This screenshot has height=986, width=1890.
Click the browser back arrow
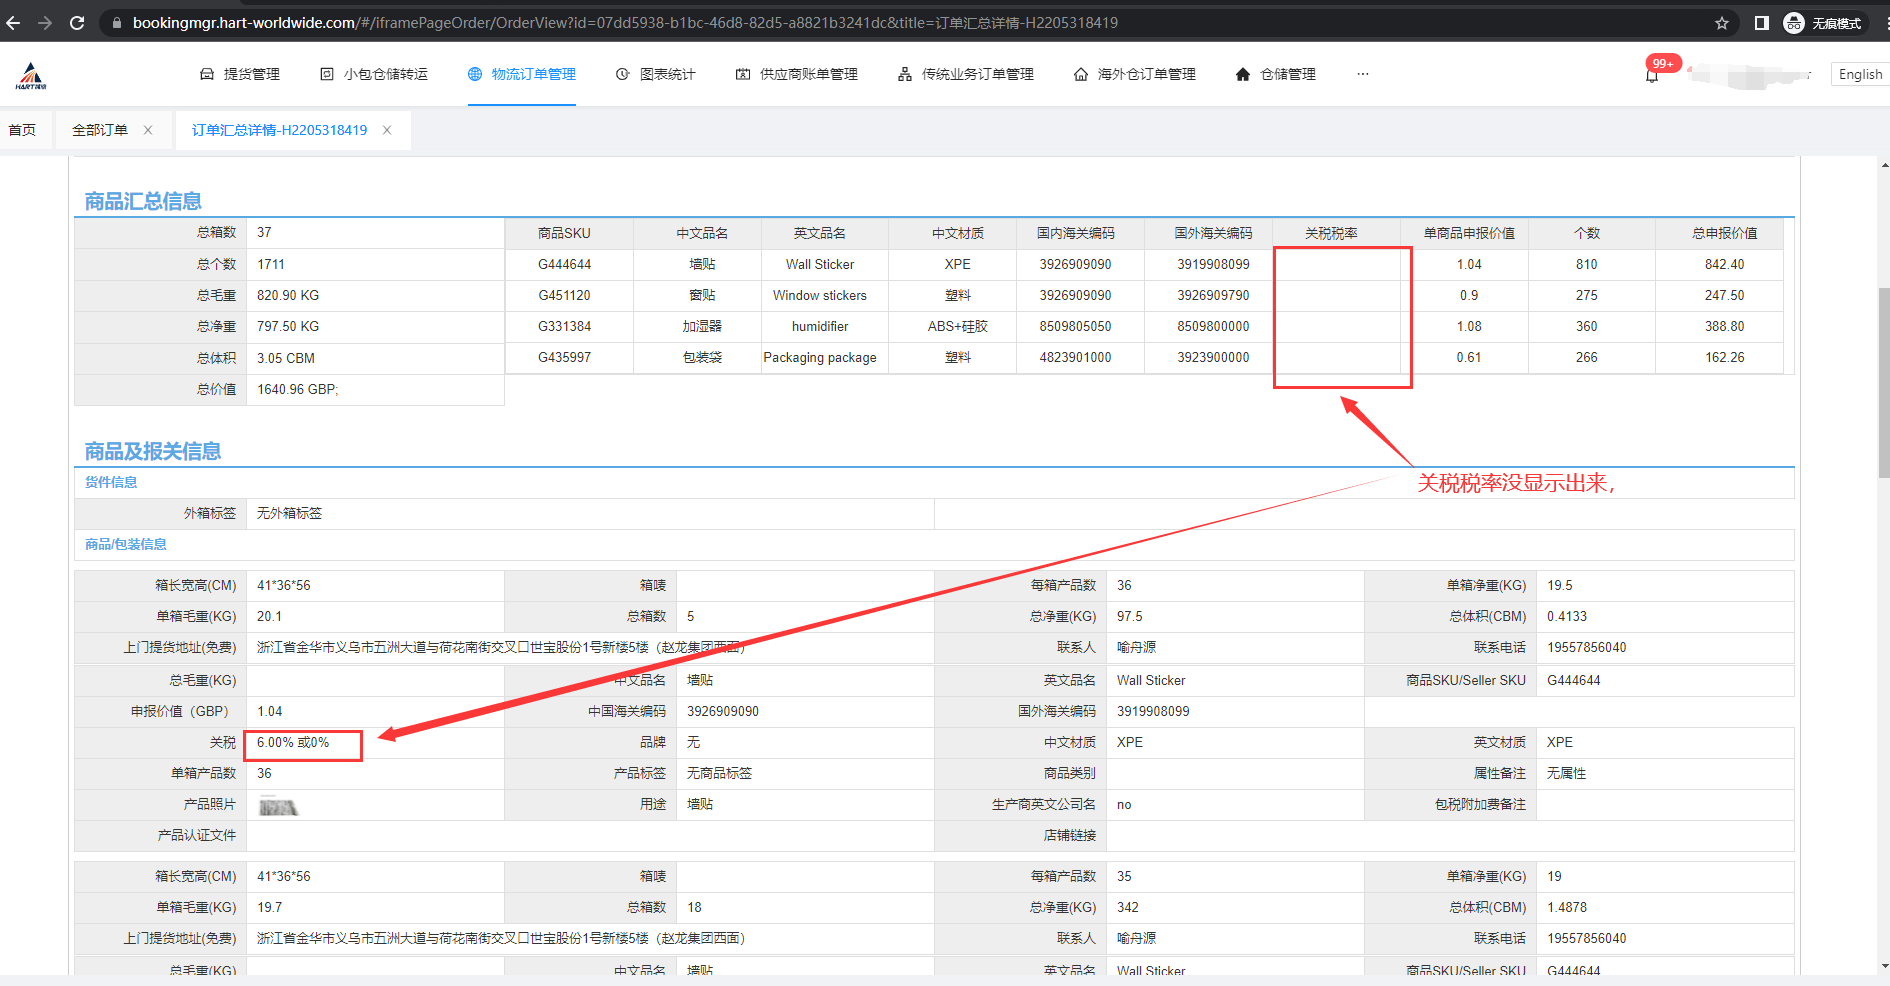[x=13, y=22]
